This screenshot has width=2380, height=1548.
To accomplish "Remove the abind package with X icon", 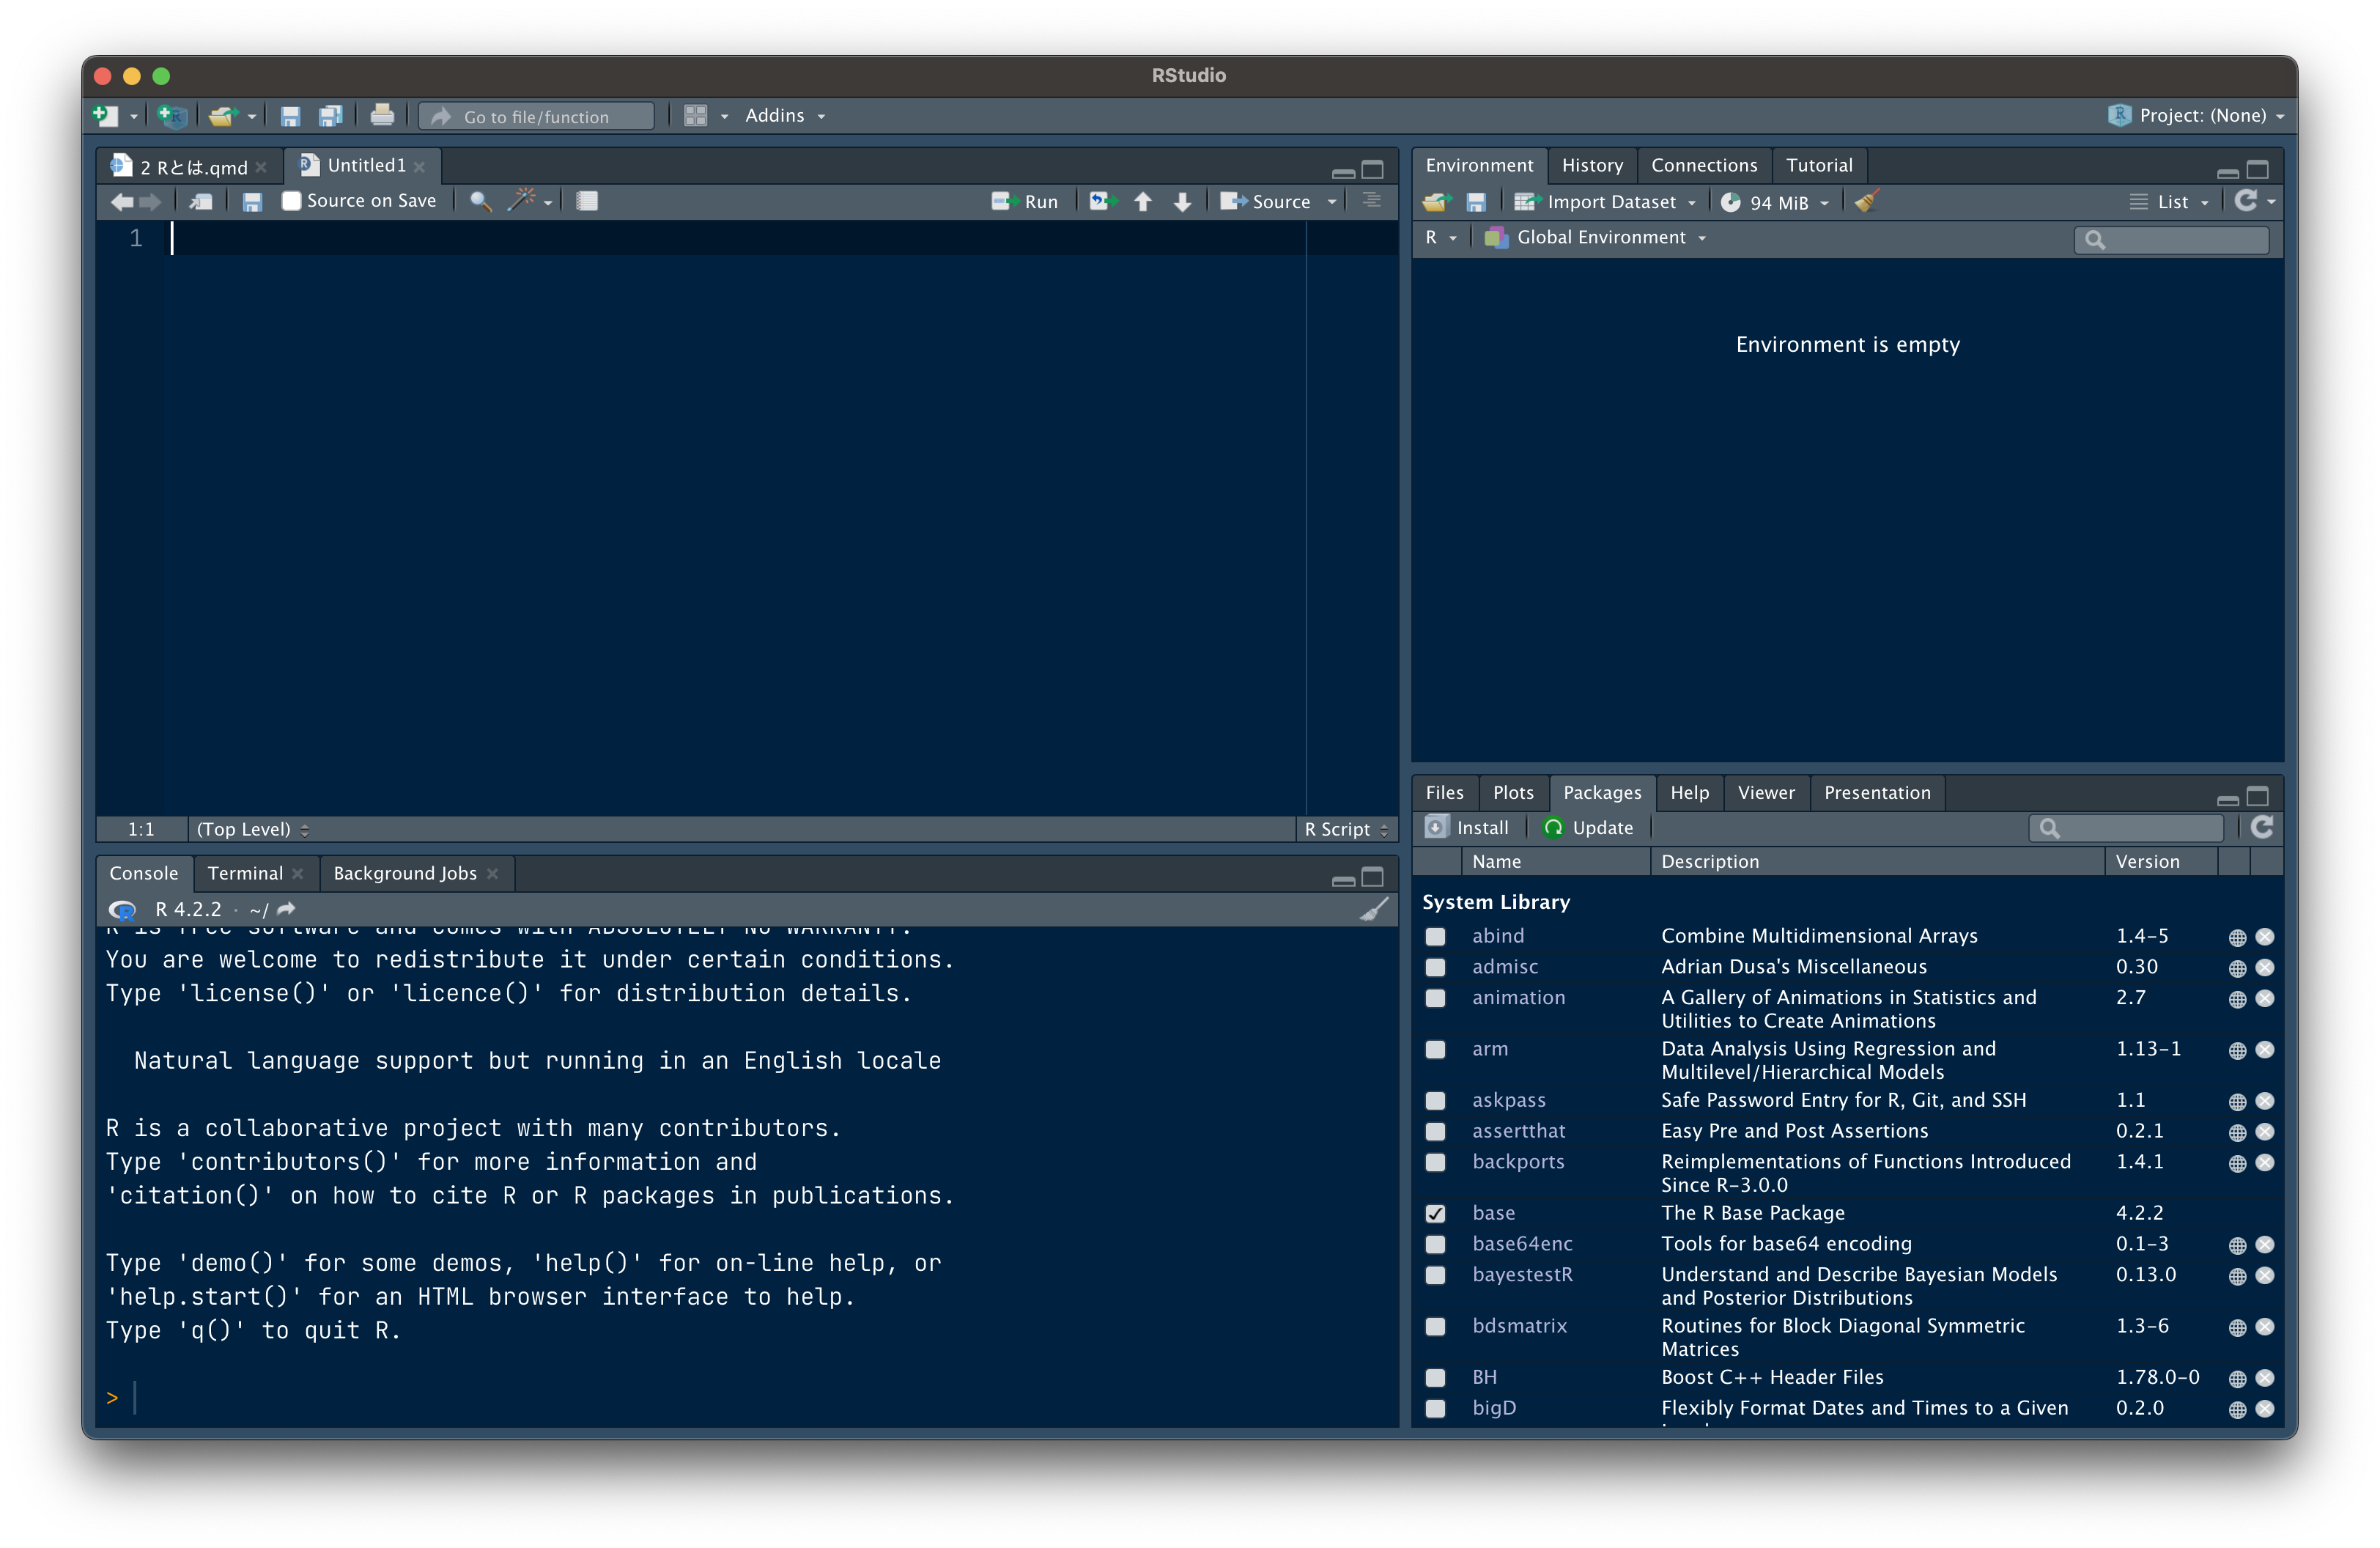I will (x=2265, y=937).
